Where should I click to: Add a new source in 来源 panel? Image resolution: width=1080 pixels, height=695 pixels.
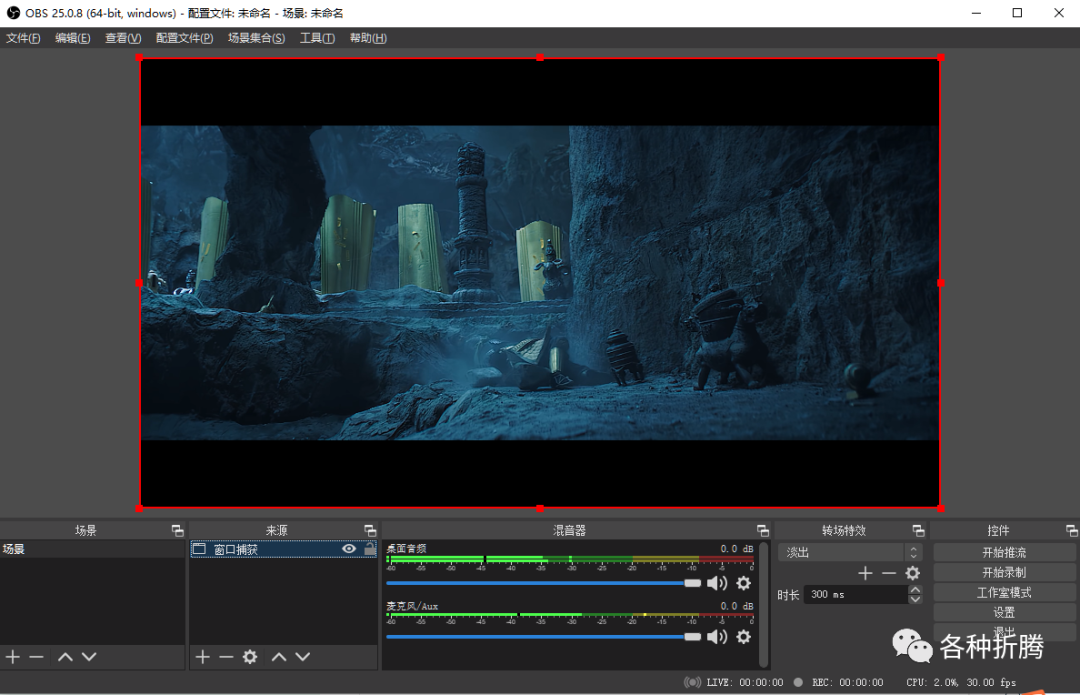[x=202, y=657]
